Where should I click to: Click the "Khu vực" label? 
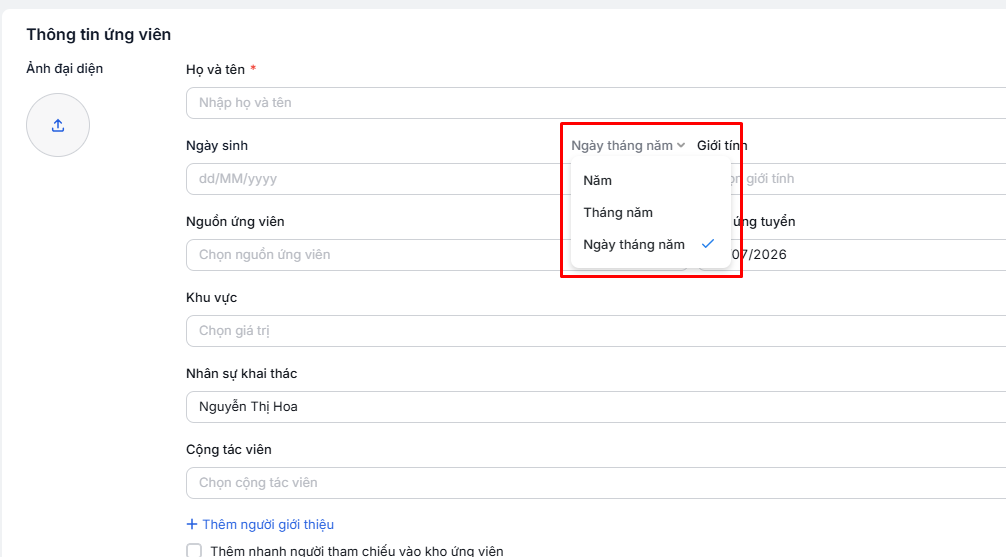point(212,298)
